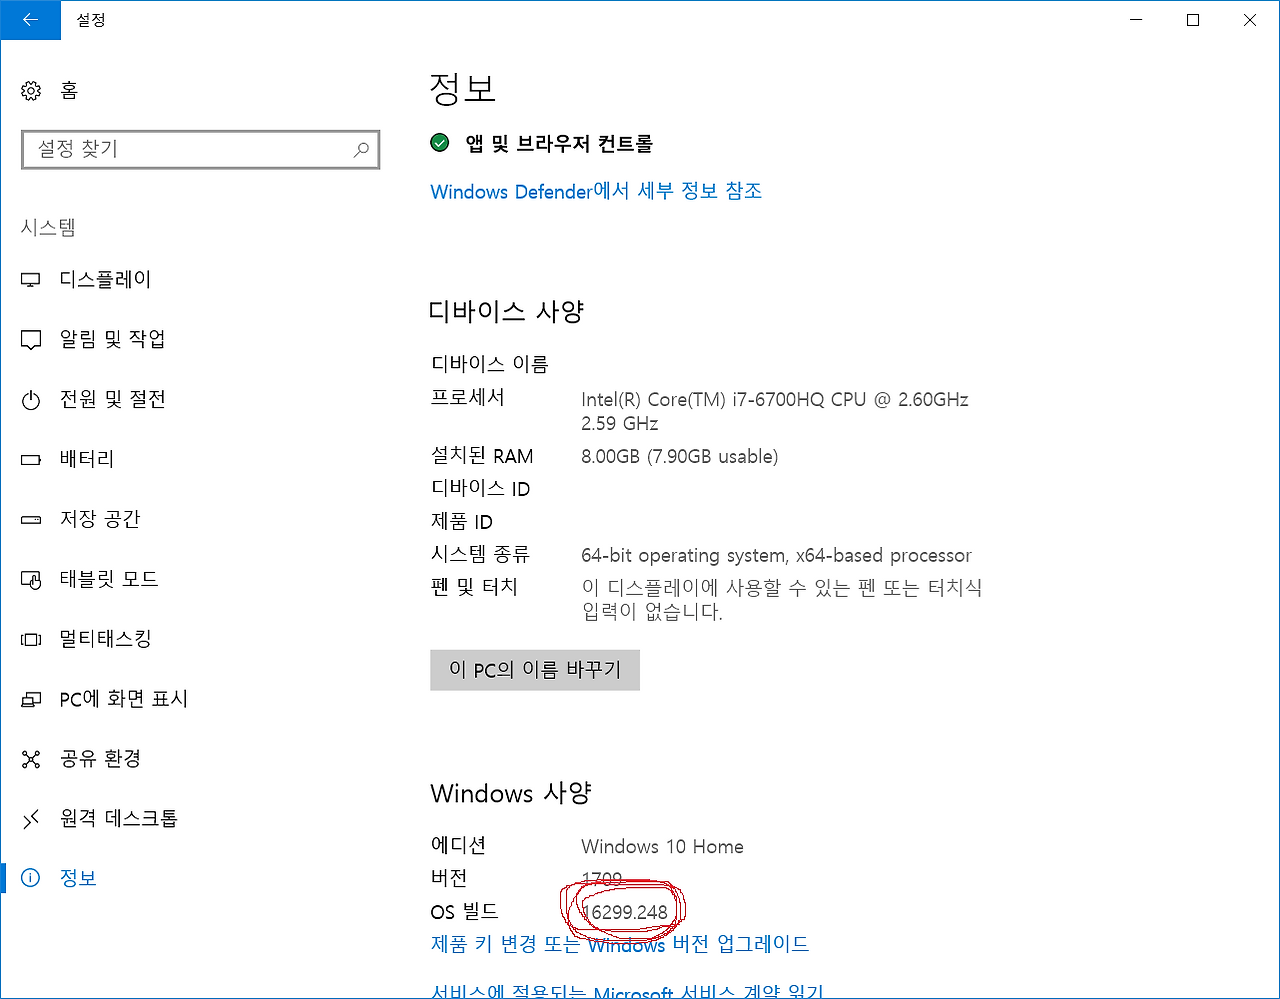Click the green 앱 및 브라우저 컨트롤 checkmark
Viewport: 1280px width, 999px height.
(x=439, y=143)
